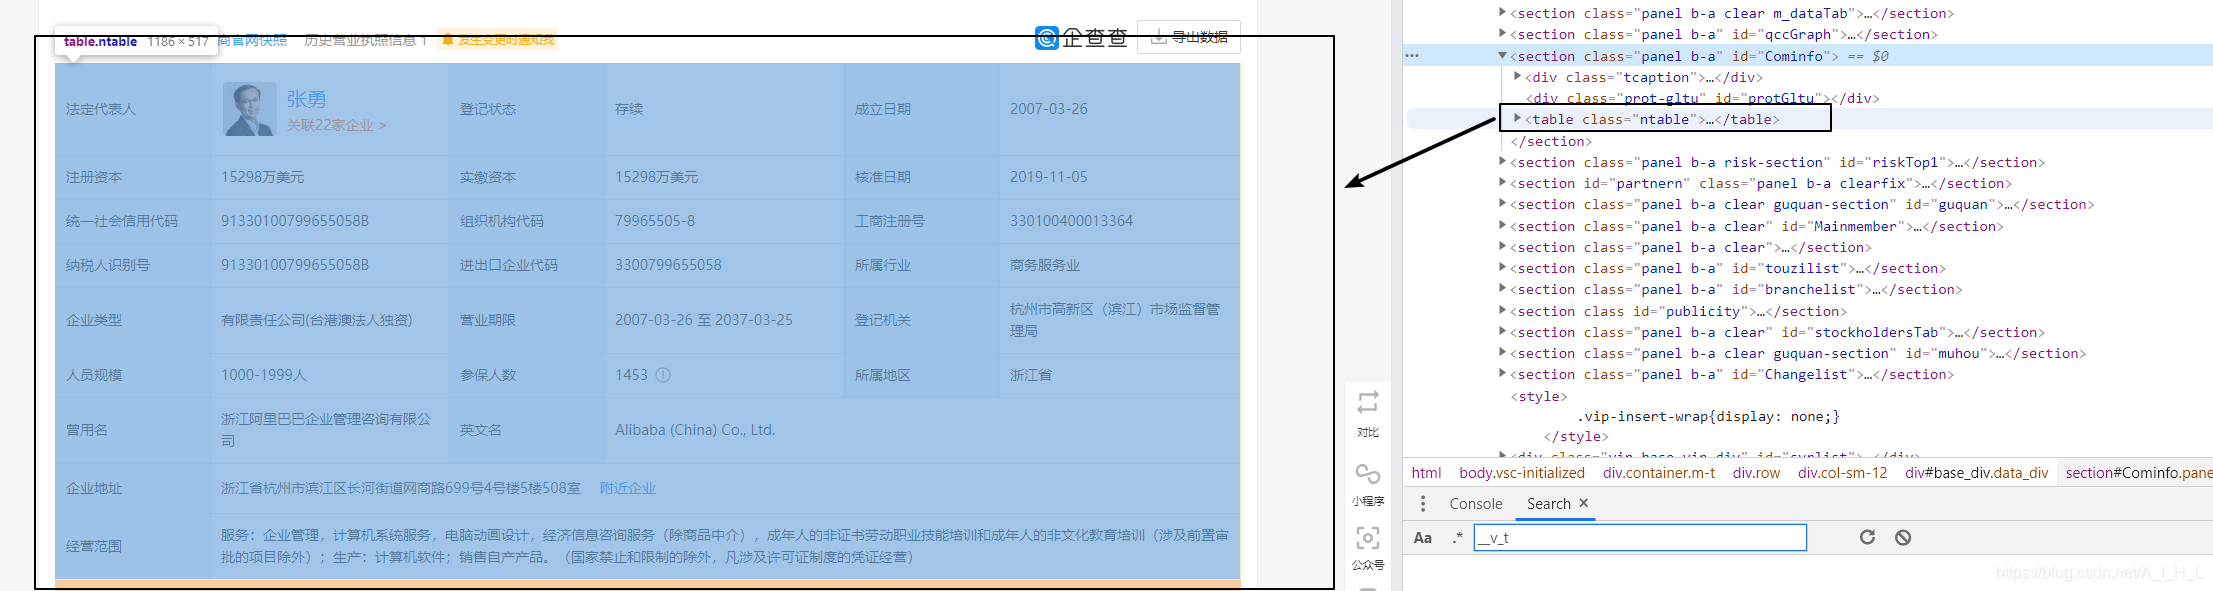Expand the Changelist section node
Screen dimensions: 2213x591
coord(1502,373)
